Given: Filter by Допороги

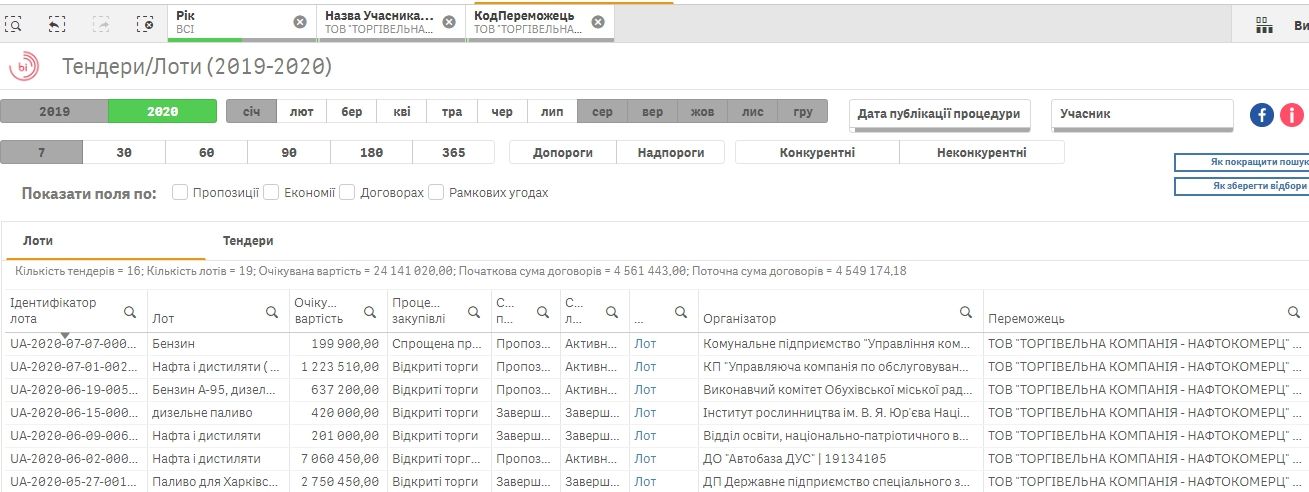Looking at the screenshot, I should tap(563, 152).
